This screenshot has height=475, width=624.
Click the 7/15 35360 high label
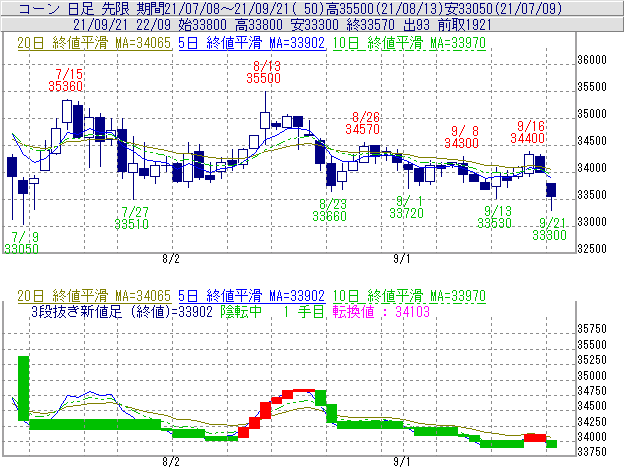coord(66,80)
